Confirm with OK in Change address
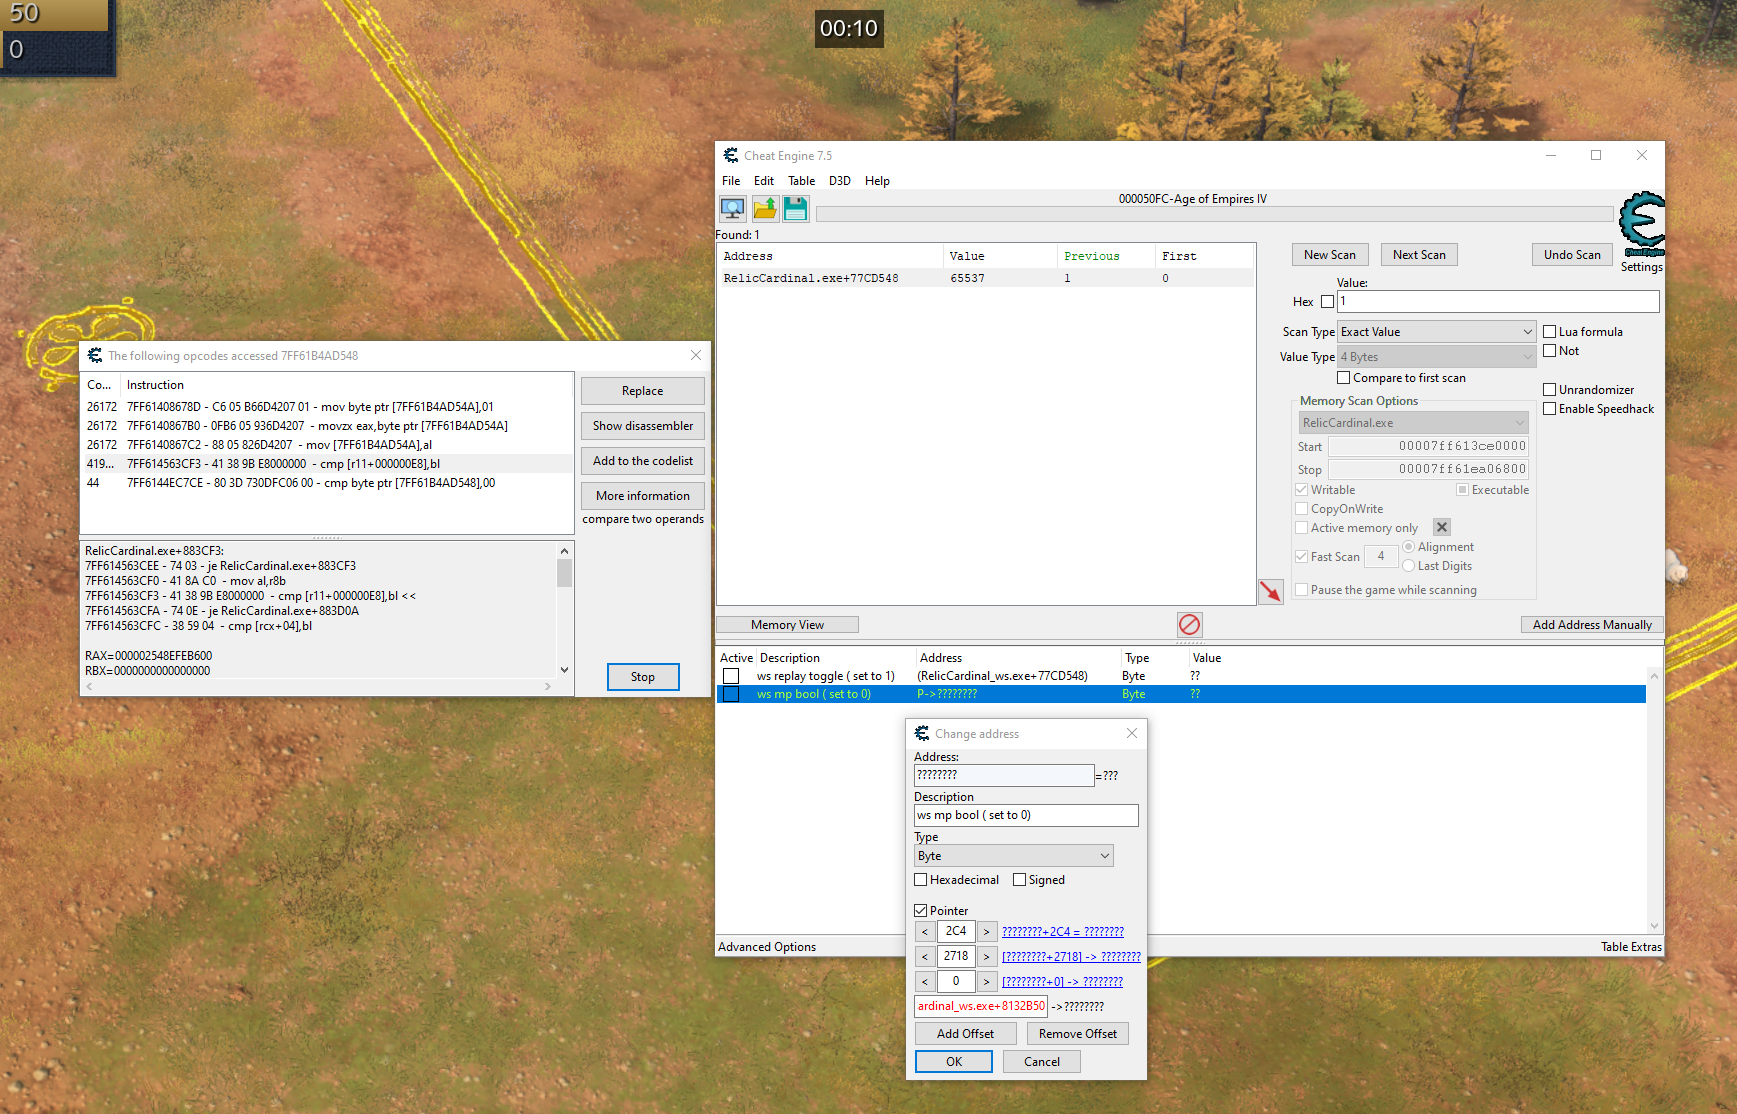Screen dimensions: 1737x1114 pos(954,1062)
